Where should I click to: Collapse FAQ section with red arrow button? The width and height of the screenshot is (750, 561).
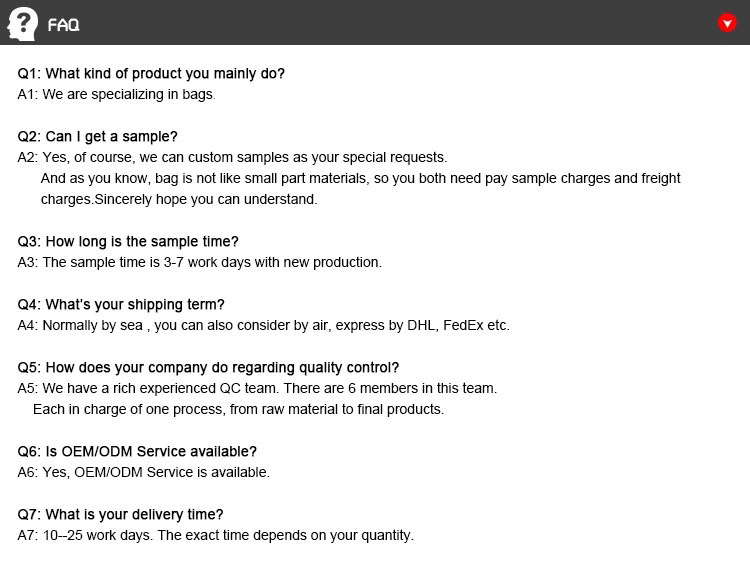[x=727, y=23]
